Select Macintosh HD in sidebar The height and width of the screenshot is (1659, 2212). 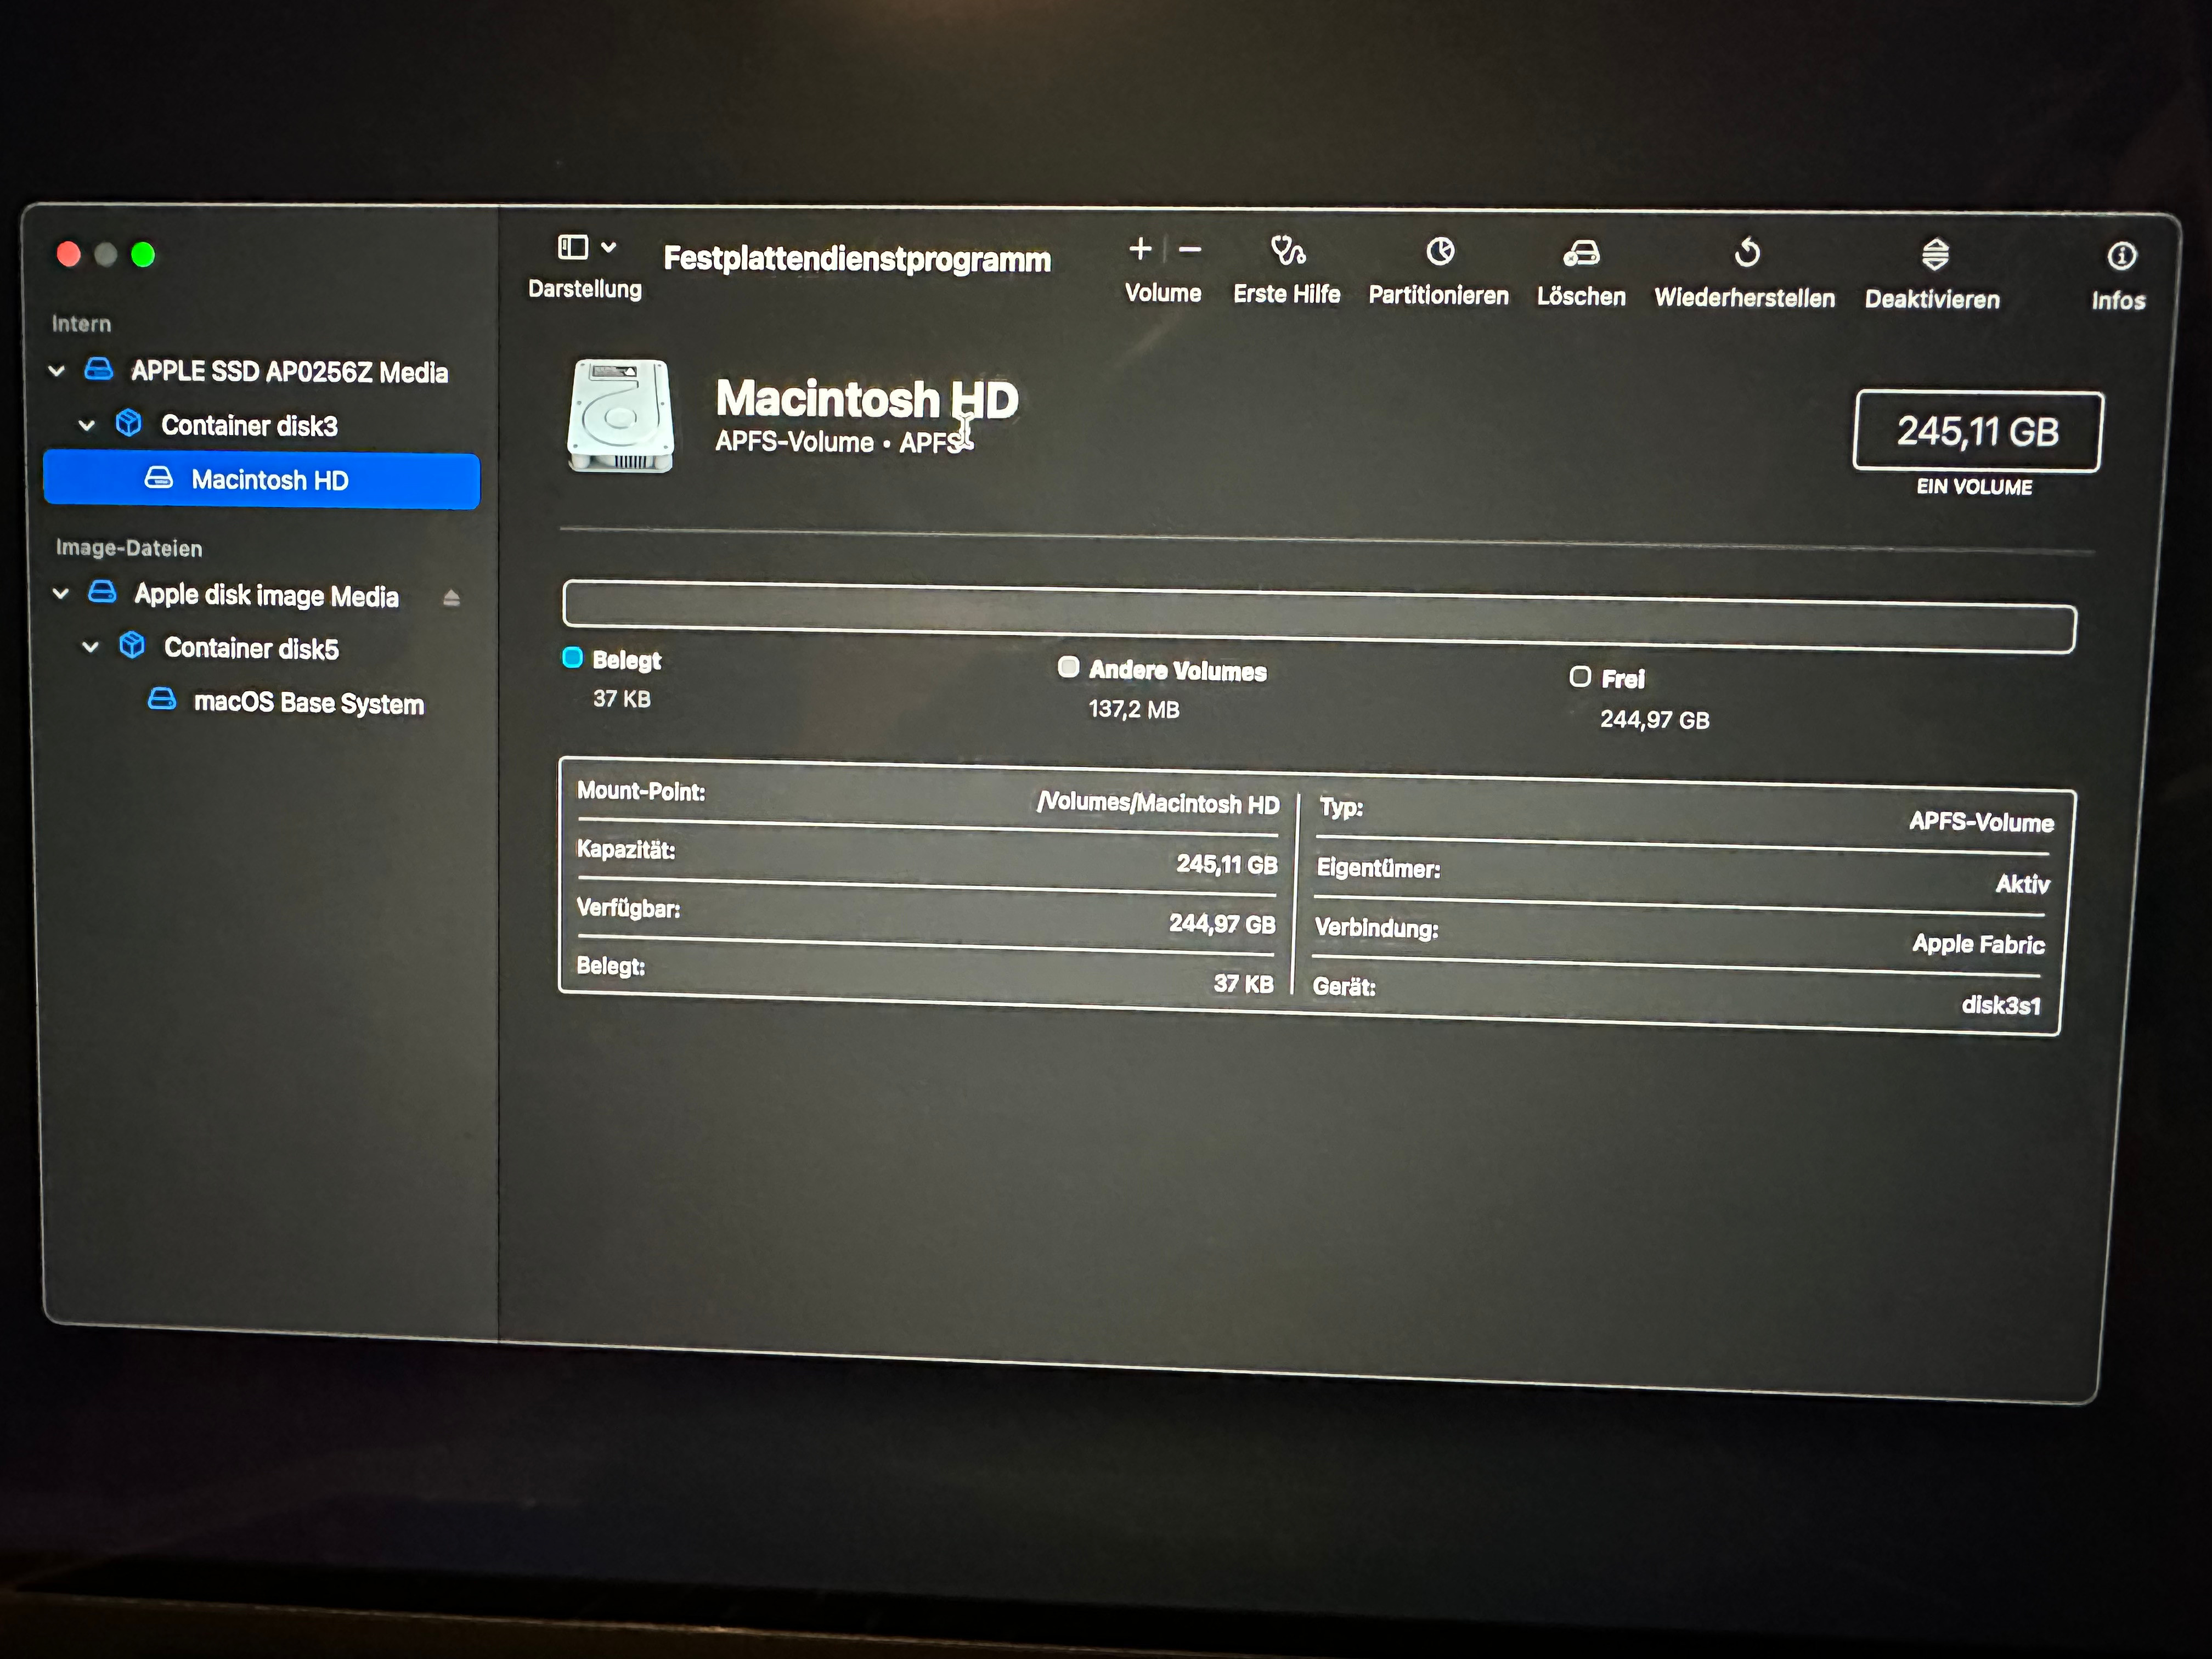pos(269,481)
